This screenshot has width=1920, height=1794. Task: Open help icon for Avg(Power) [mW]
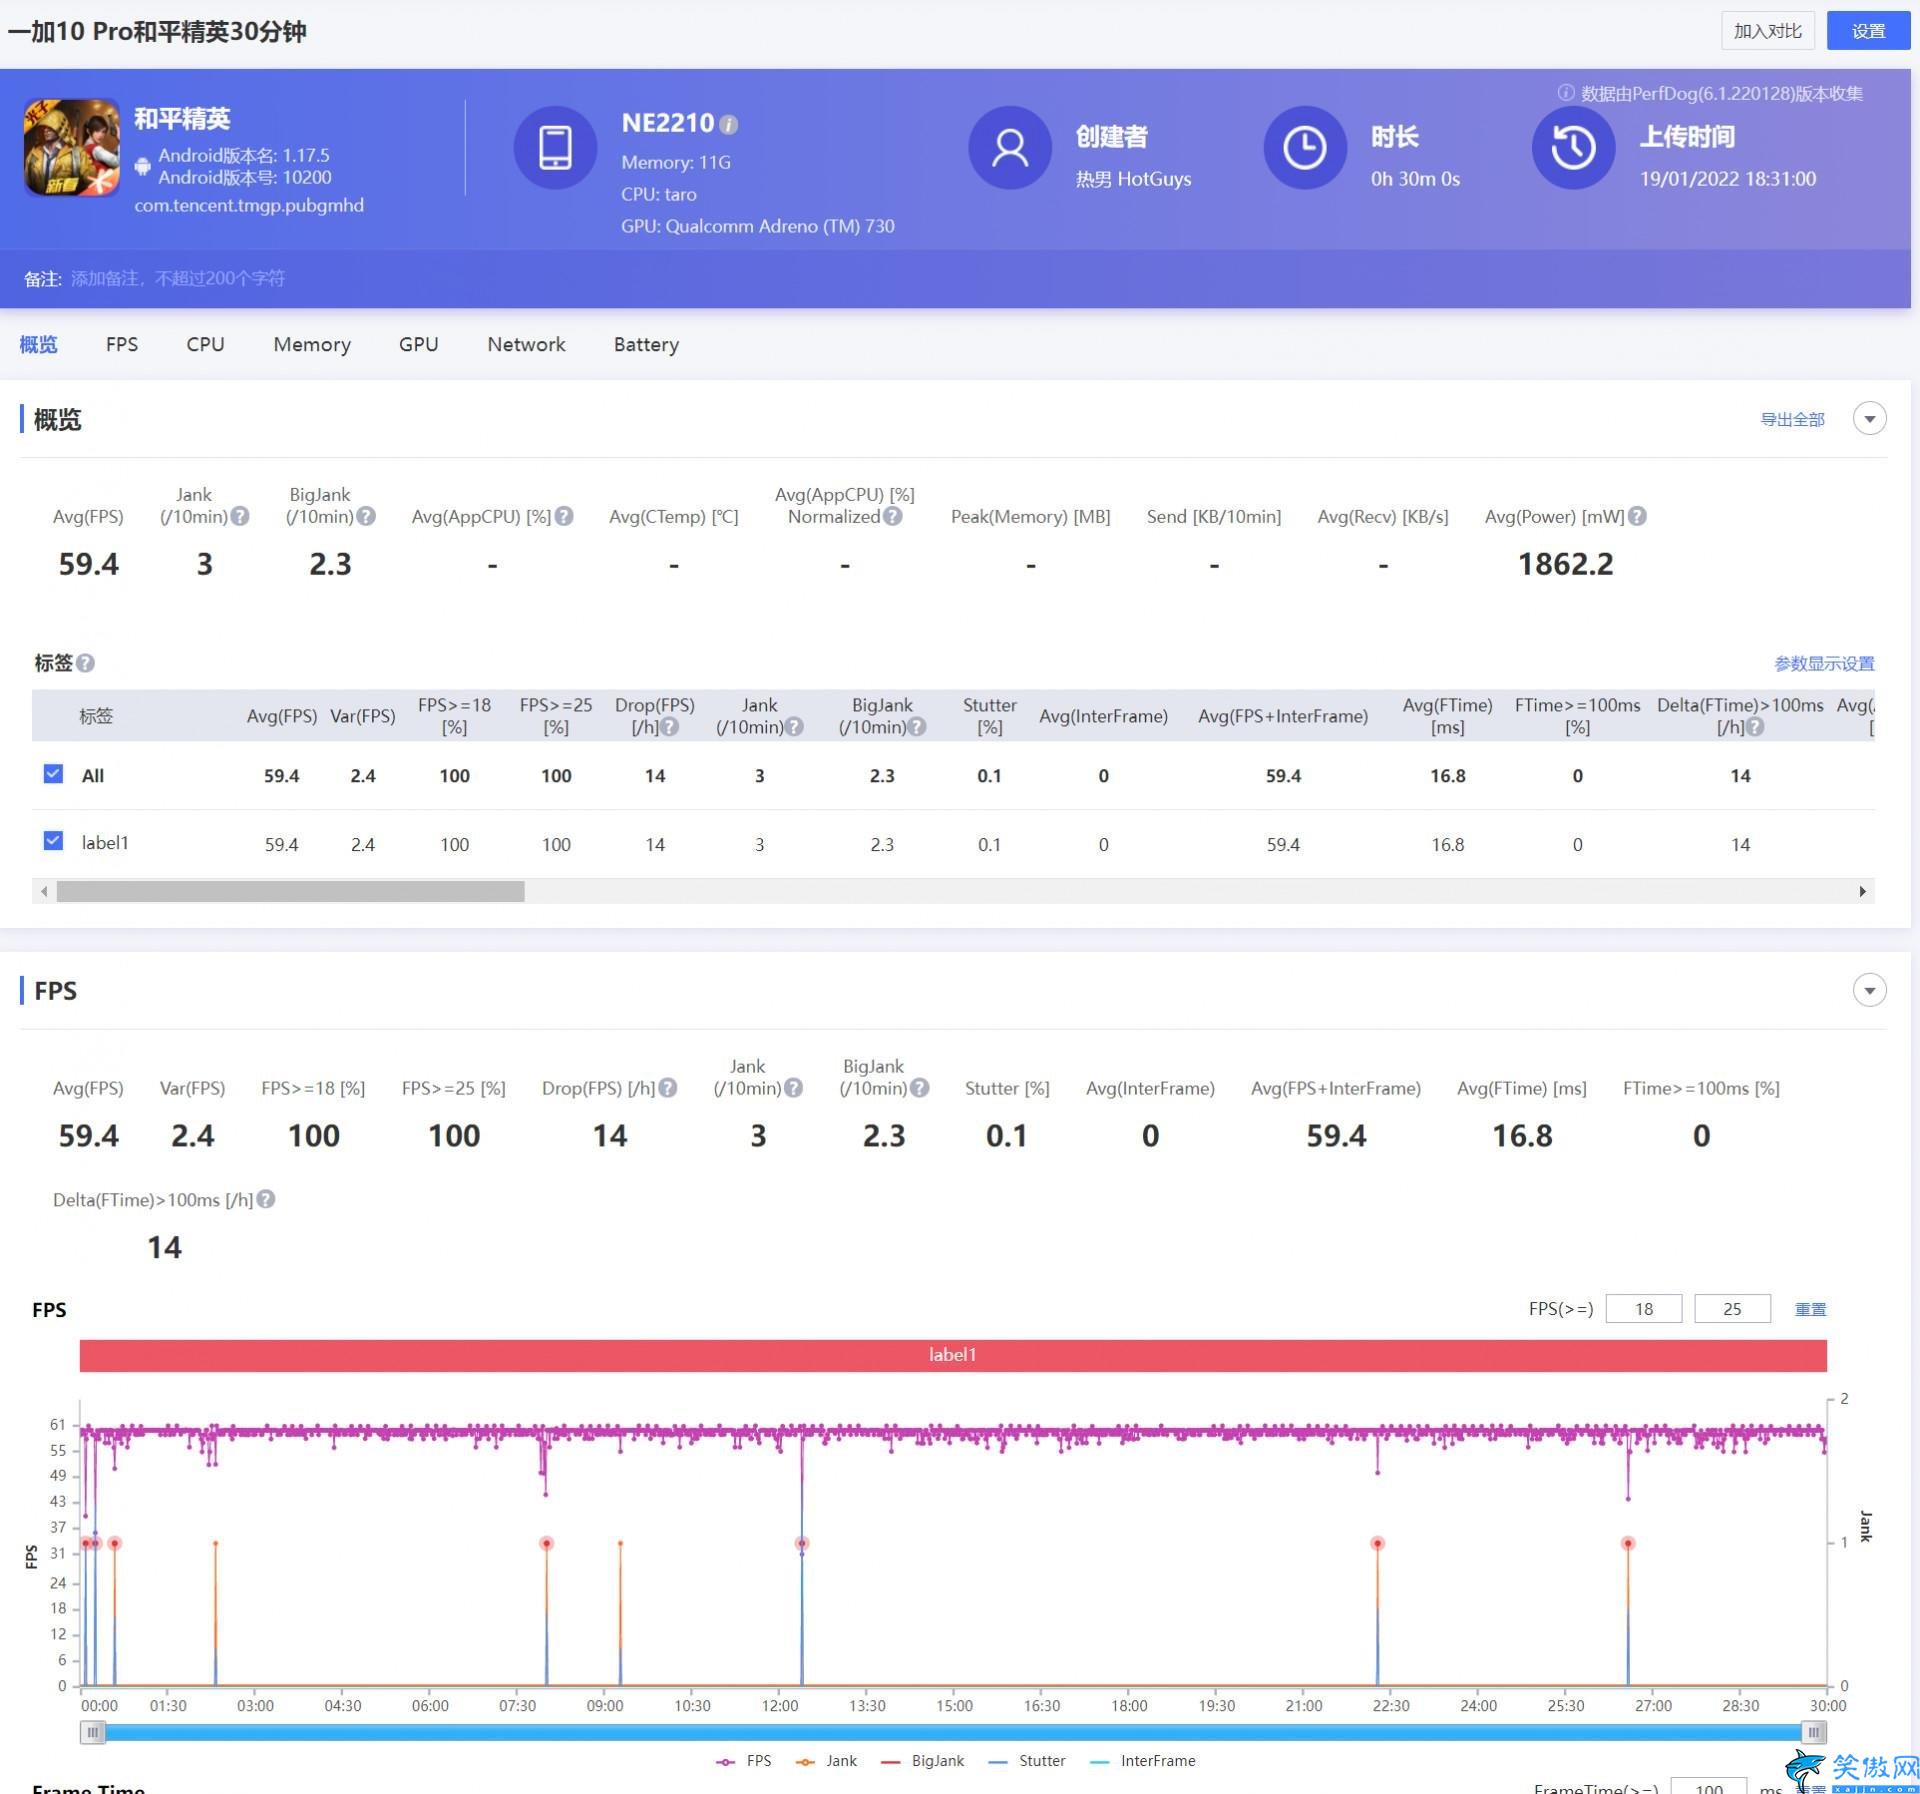point(1637,516)
